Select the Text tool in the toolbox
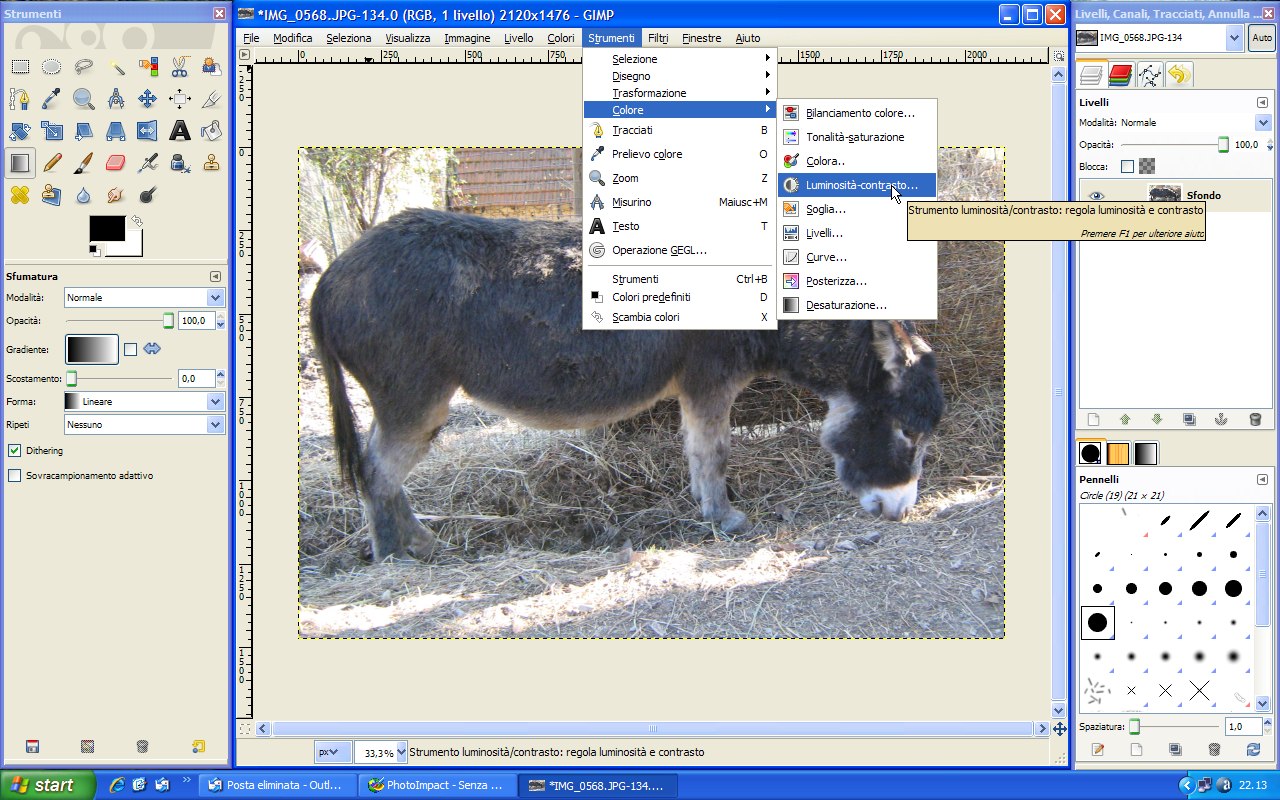The height and width of the screenshot is (800, 1280). click(180, 130)
